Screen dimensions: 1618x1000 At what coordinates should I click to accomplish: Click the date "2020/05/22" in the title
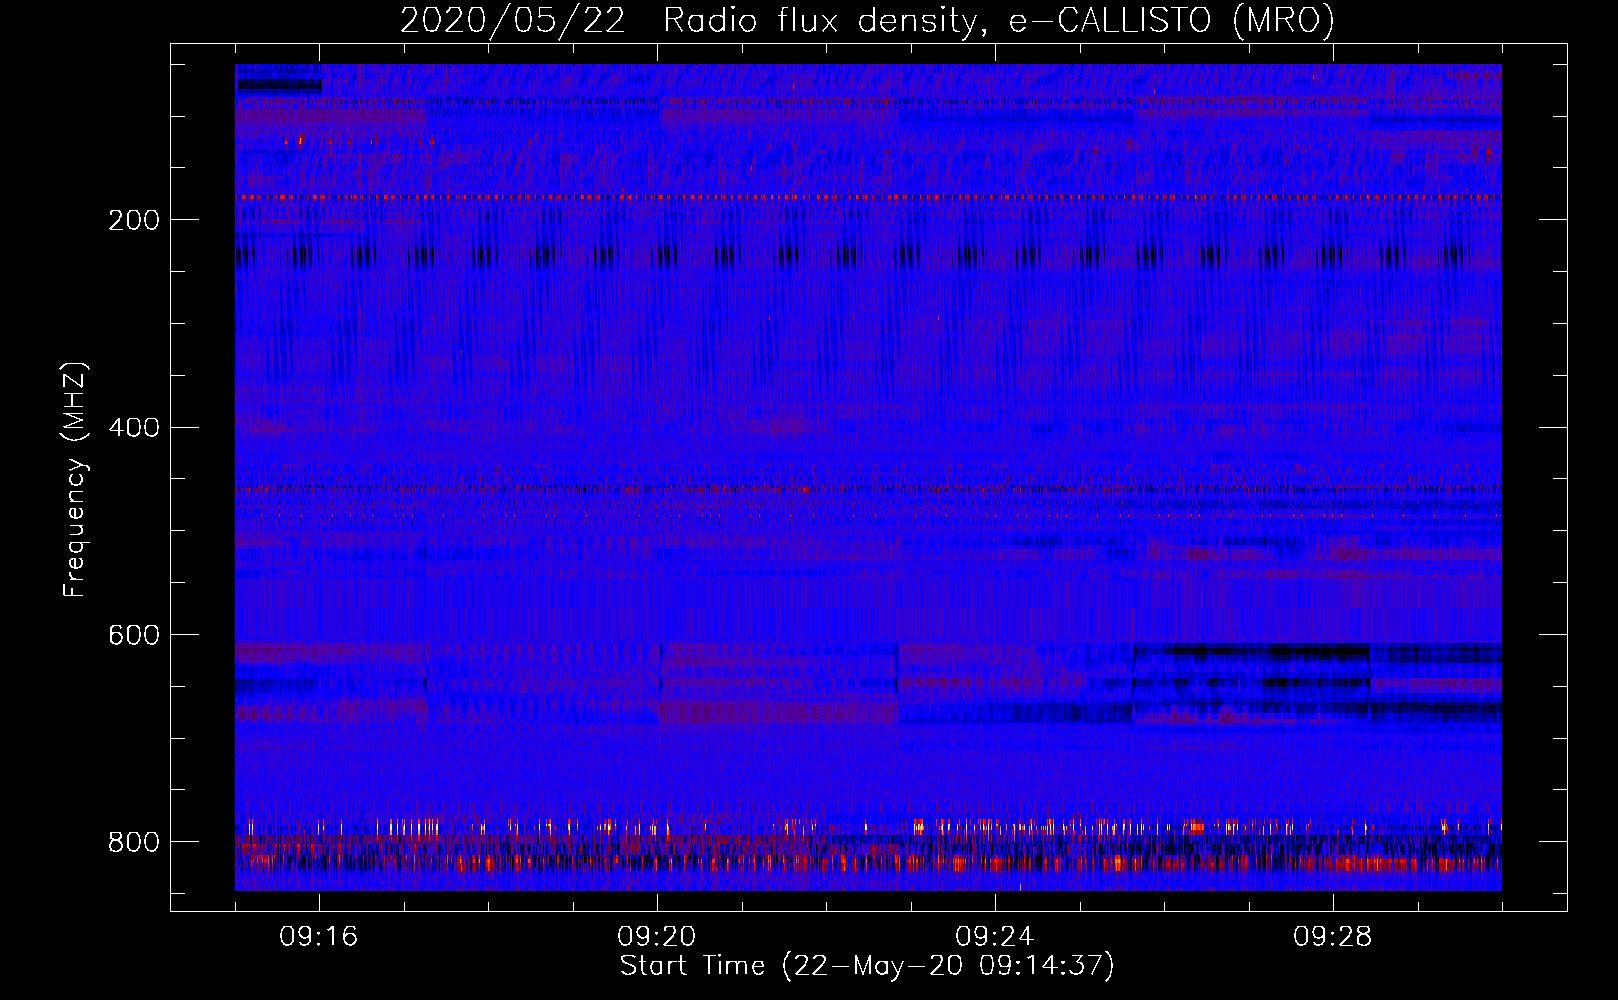click(513, 21)
